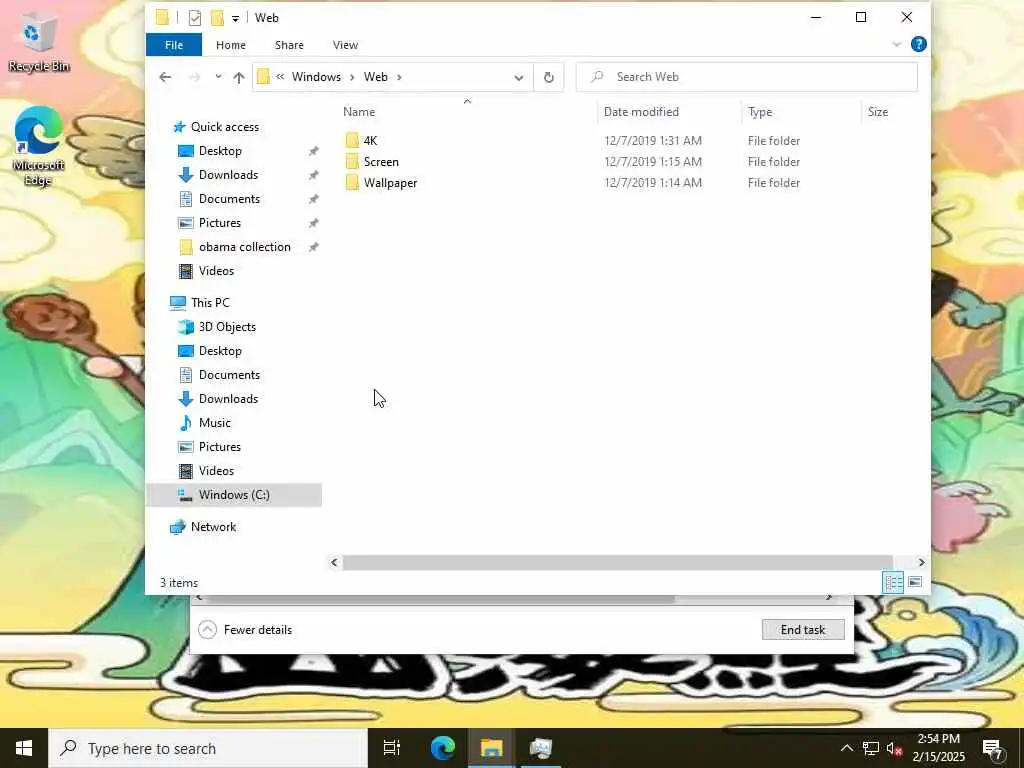Click scroll left arrow of file list

click(x=334, y=562)
